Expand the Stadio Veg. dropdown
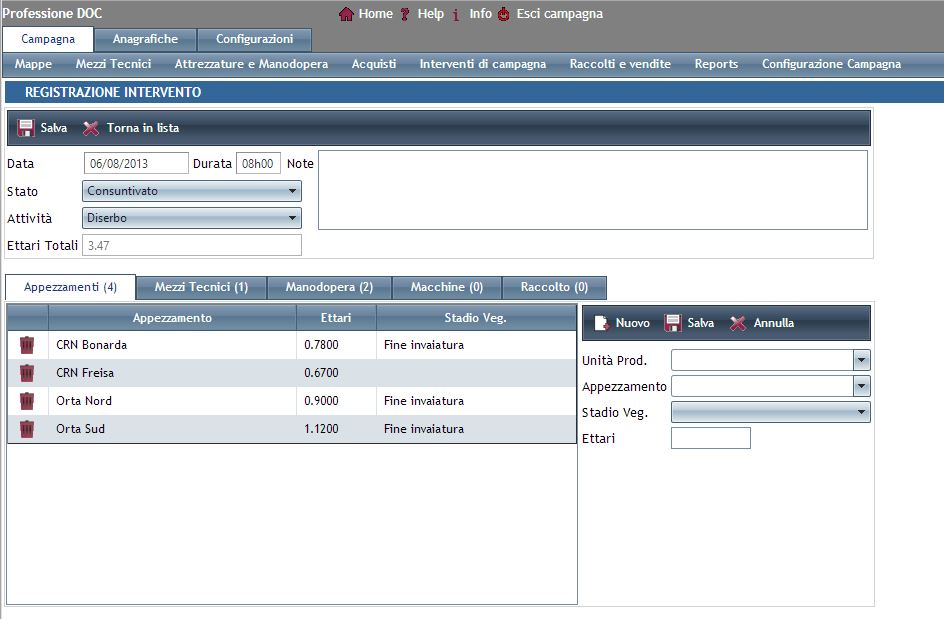This screenshot has height=619, width=944. 770,412
